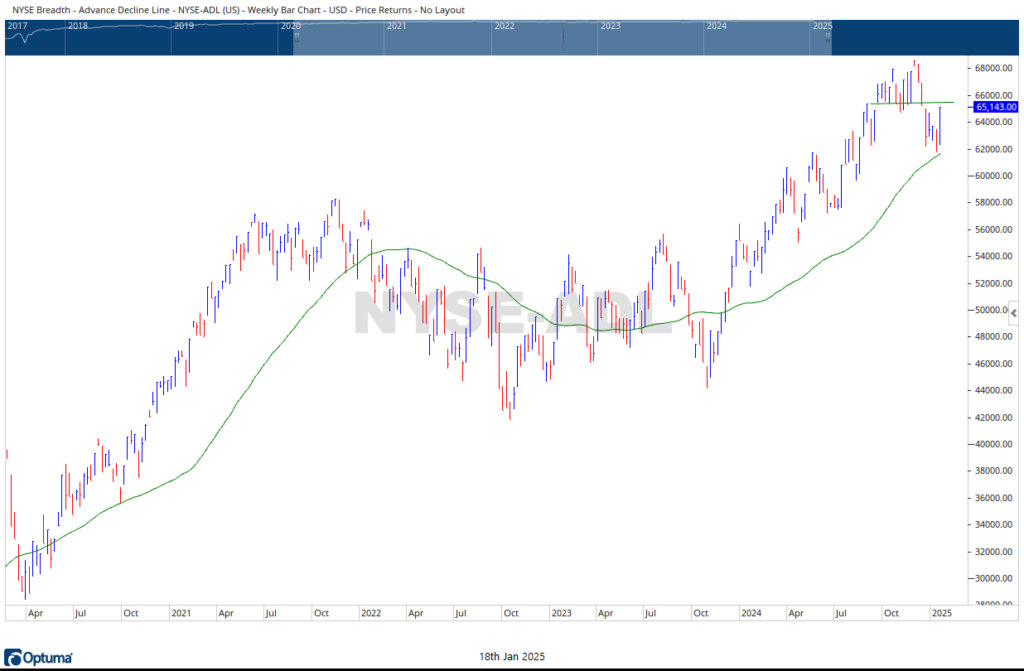This screenshot has width=1024, height=671.
Task: Click the 2024 marker in the overview strip
Action: pyautogui.click(x=716, y=25)
